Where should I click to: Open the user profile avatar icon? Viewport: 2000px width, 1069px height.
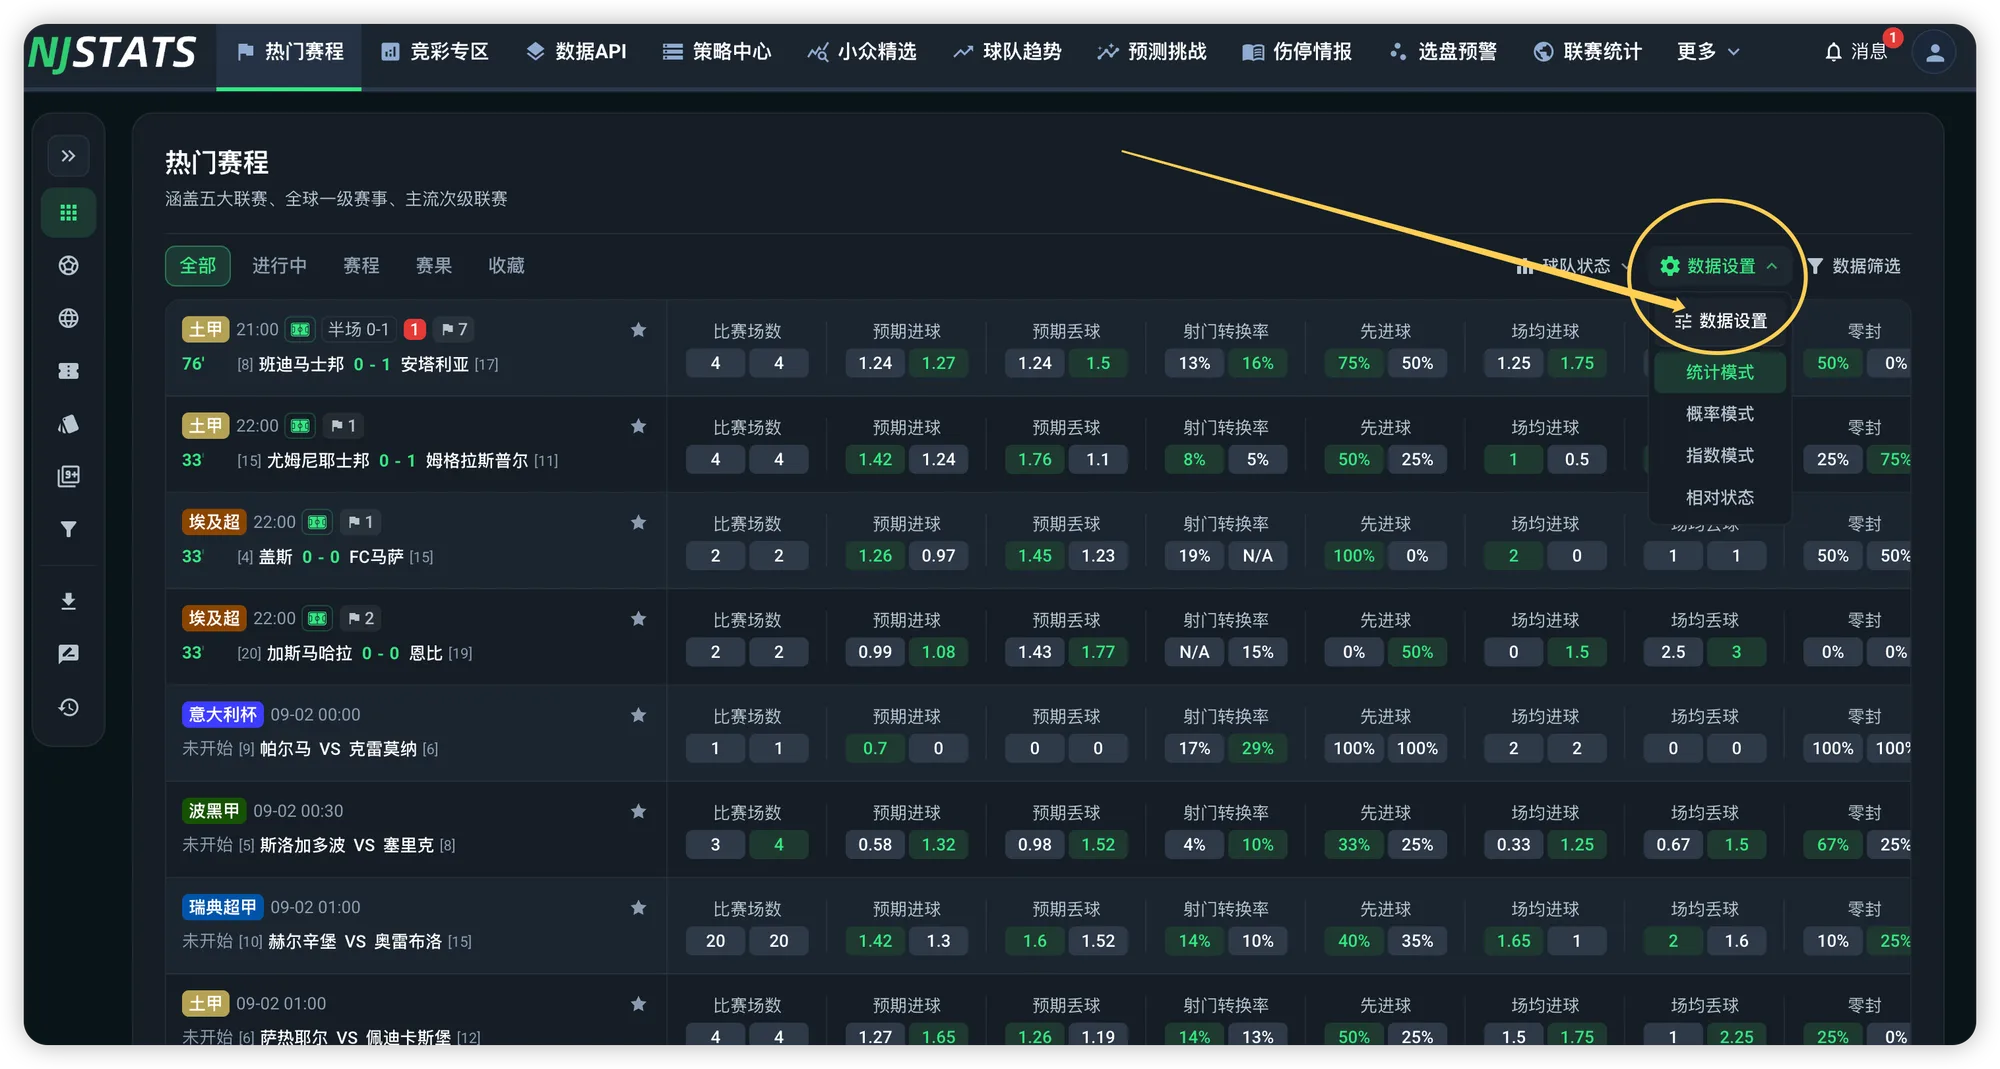tap(1934, 52)
